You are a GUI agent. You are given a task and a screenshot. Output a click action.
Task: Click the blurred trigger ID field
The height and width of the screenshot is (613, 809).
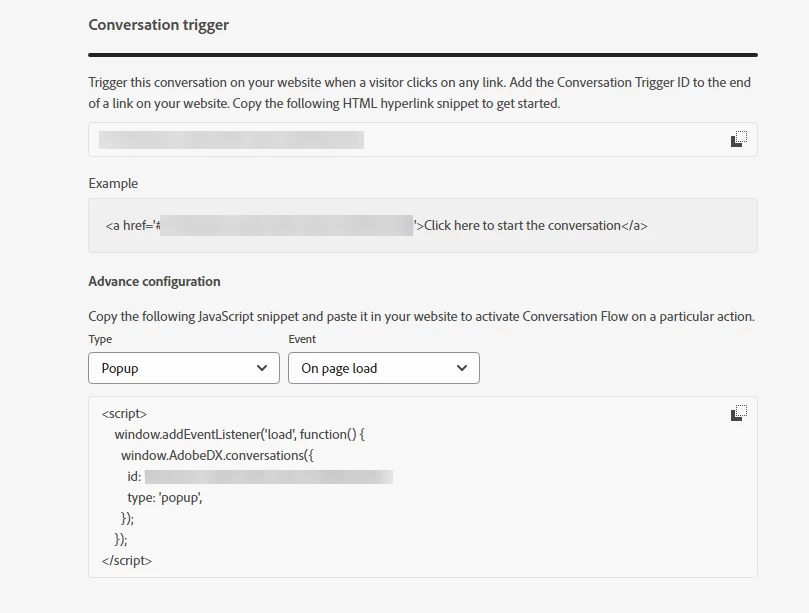click(x=423, y=139)
